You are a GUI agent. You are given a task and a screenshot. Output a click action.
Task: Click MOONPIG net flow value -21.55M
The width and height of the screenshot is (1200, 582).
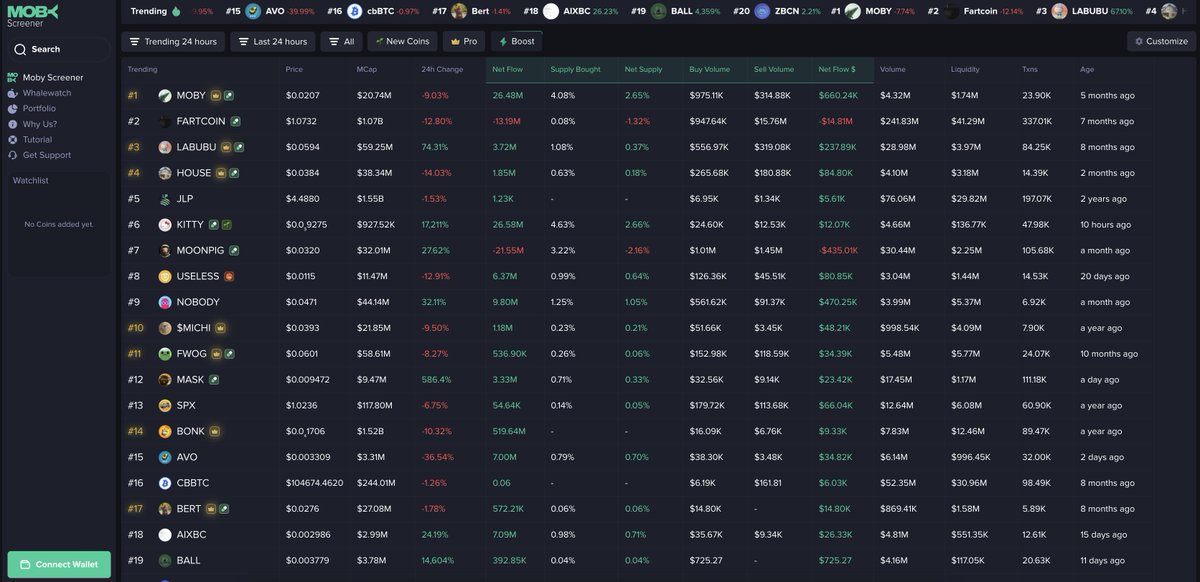point(508,251)
